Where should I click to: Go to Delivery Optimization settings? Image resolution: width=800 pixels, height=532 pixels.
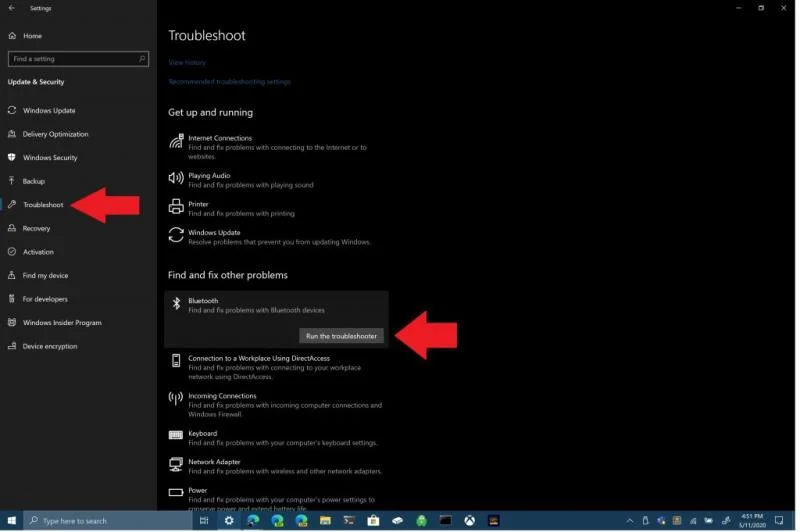click(55, 134)
